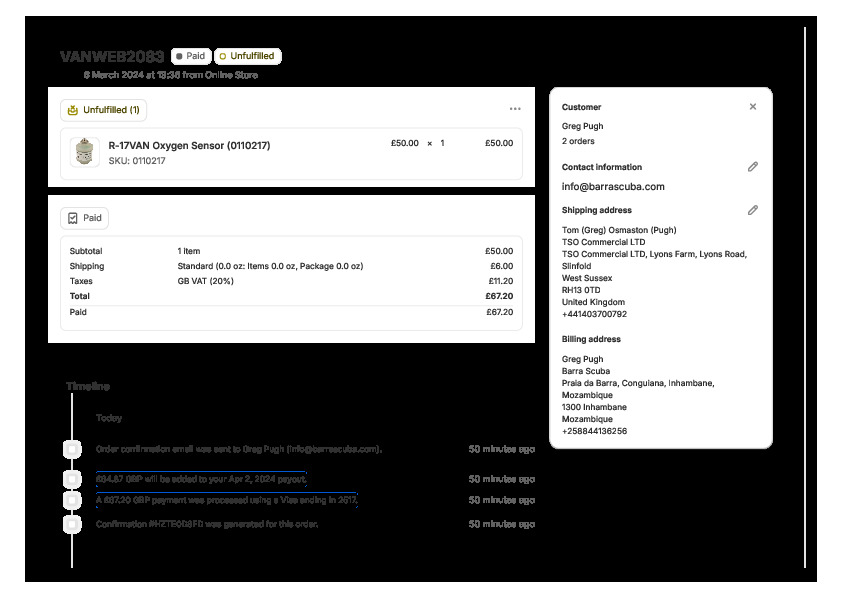Click the Paid status badge beside order number
This screenshot has height=595, width=842.
[x=190, y=56]
